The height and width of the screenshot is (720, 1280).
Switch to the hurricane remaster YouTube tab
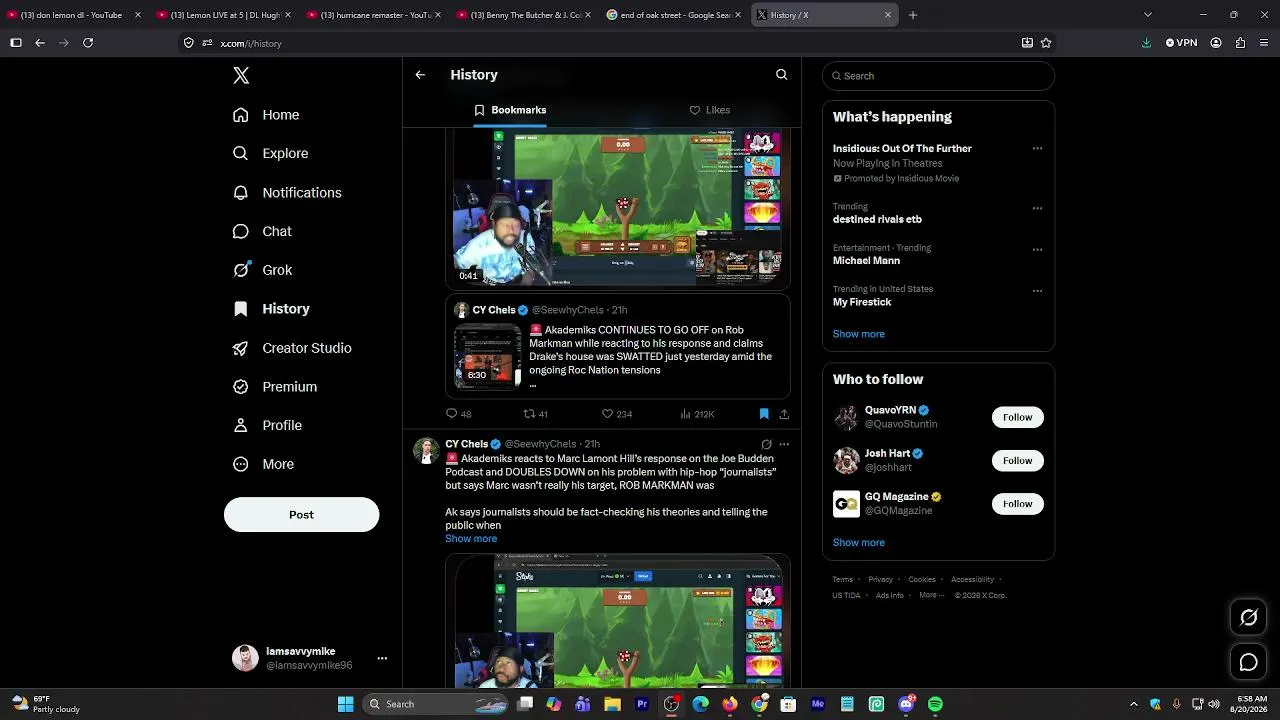click(373, 15)
